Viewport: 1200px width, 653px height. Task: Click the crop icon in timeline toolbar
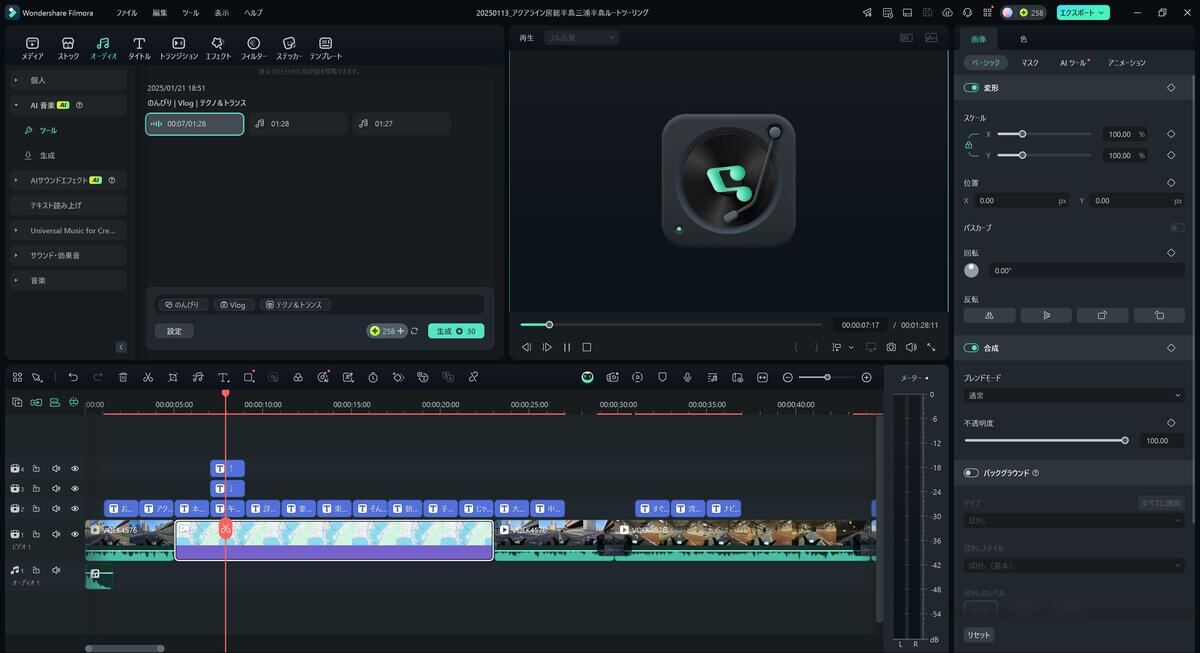[x=173, y=377]
